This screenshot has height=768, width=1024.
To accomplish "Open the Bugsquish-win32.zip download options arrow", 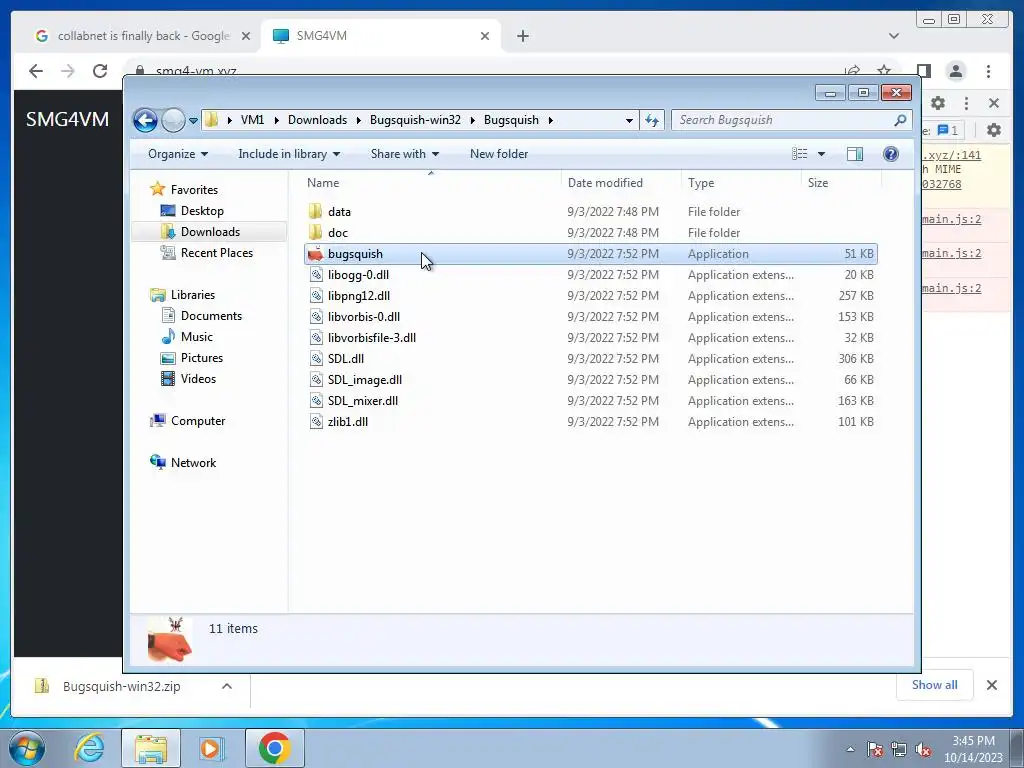I will point(227,686).
